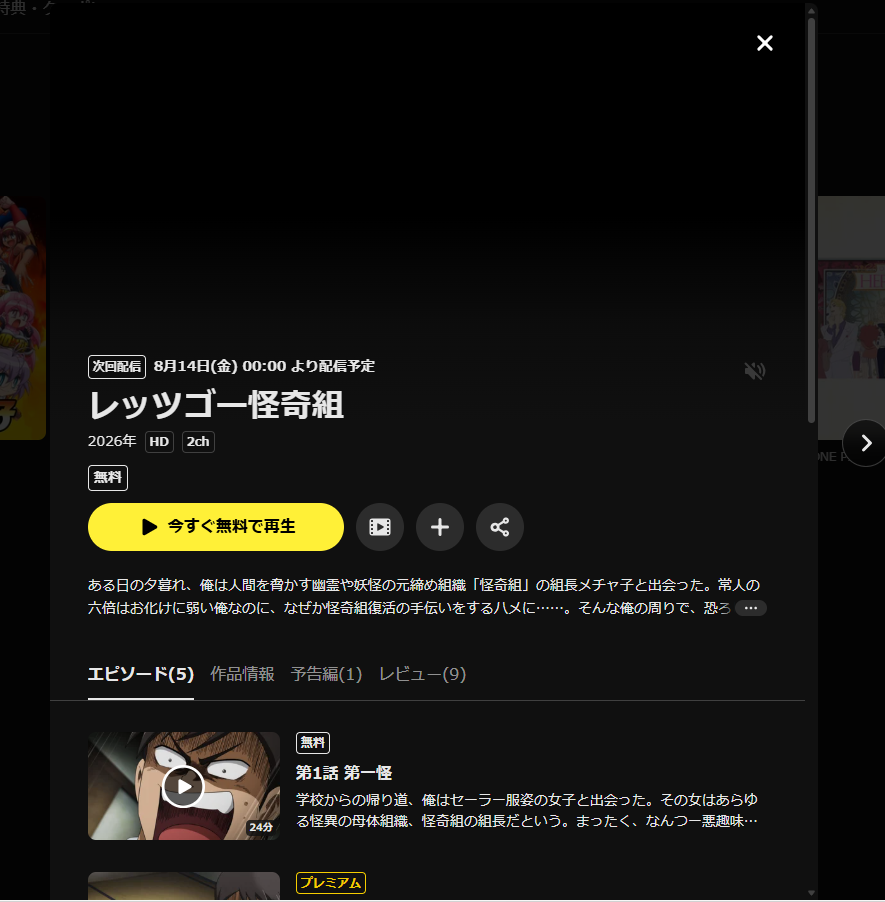885x902 pixels.
Task: Click the HD quality badge
Action: tap(159, 442)
